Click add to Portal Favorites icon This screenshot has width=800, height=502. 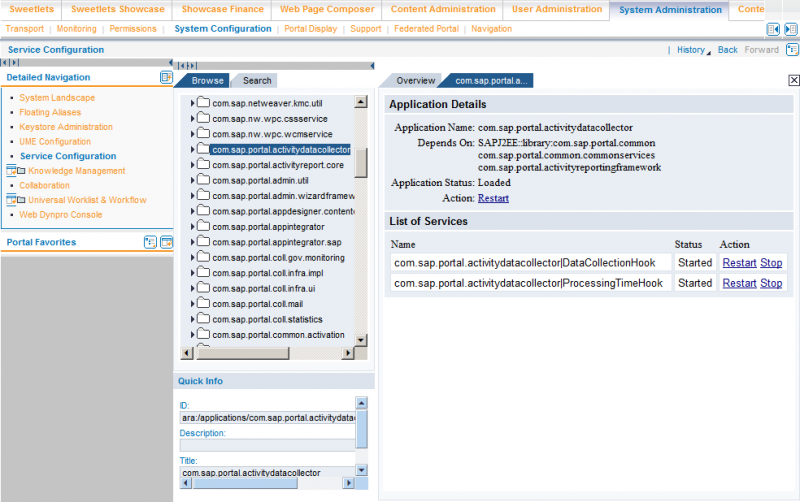coord(166,242)
